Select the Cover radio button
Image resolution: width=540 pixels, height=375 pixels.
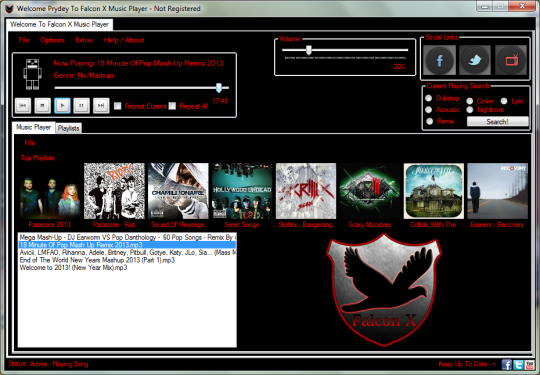point(470,101)
